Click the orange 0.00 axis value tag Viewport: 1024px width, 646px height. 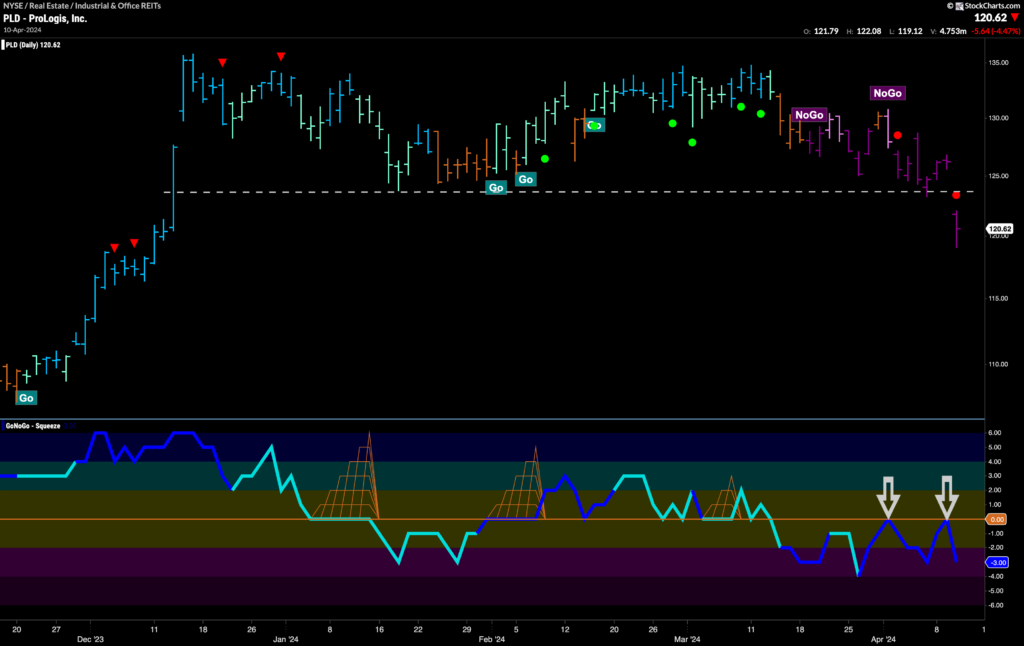tap(995, 520)
